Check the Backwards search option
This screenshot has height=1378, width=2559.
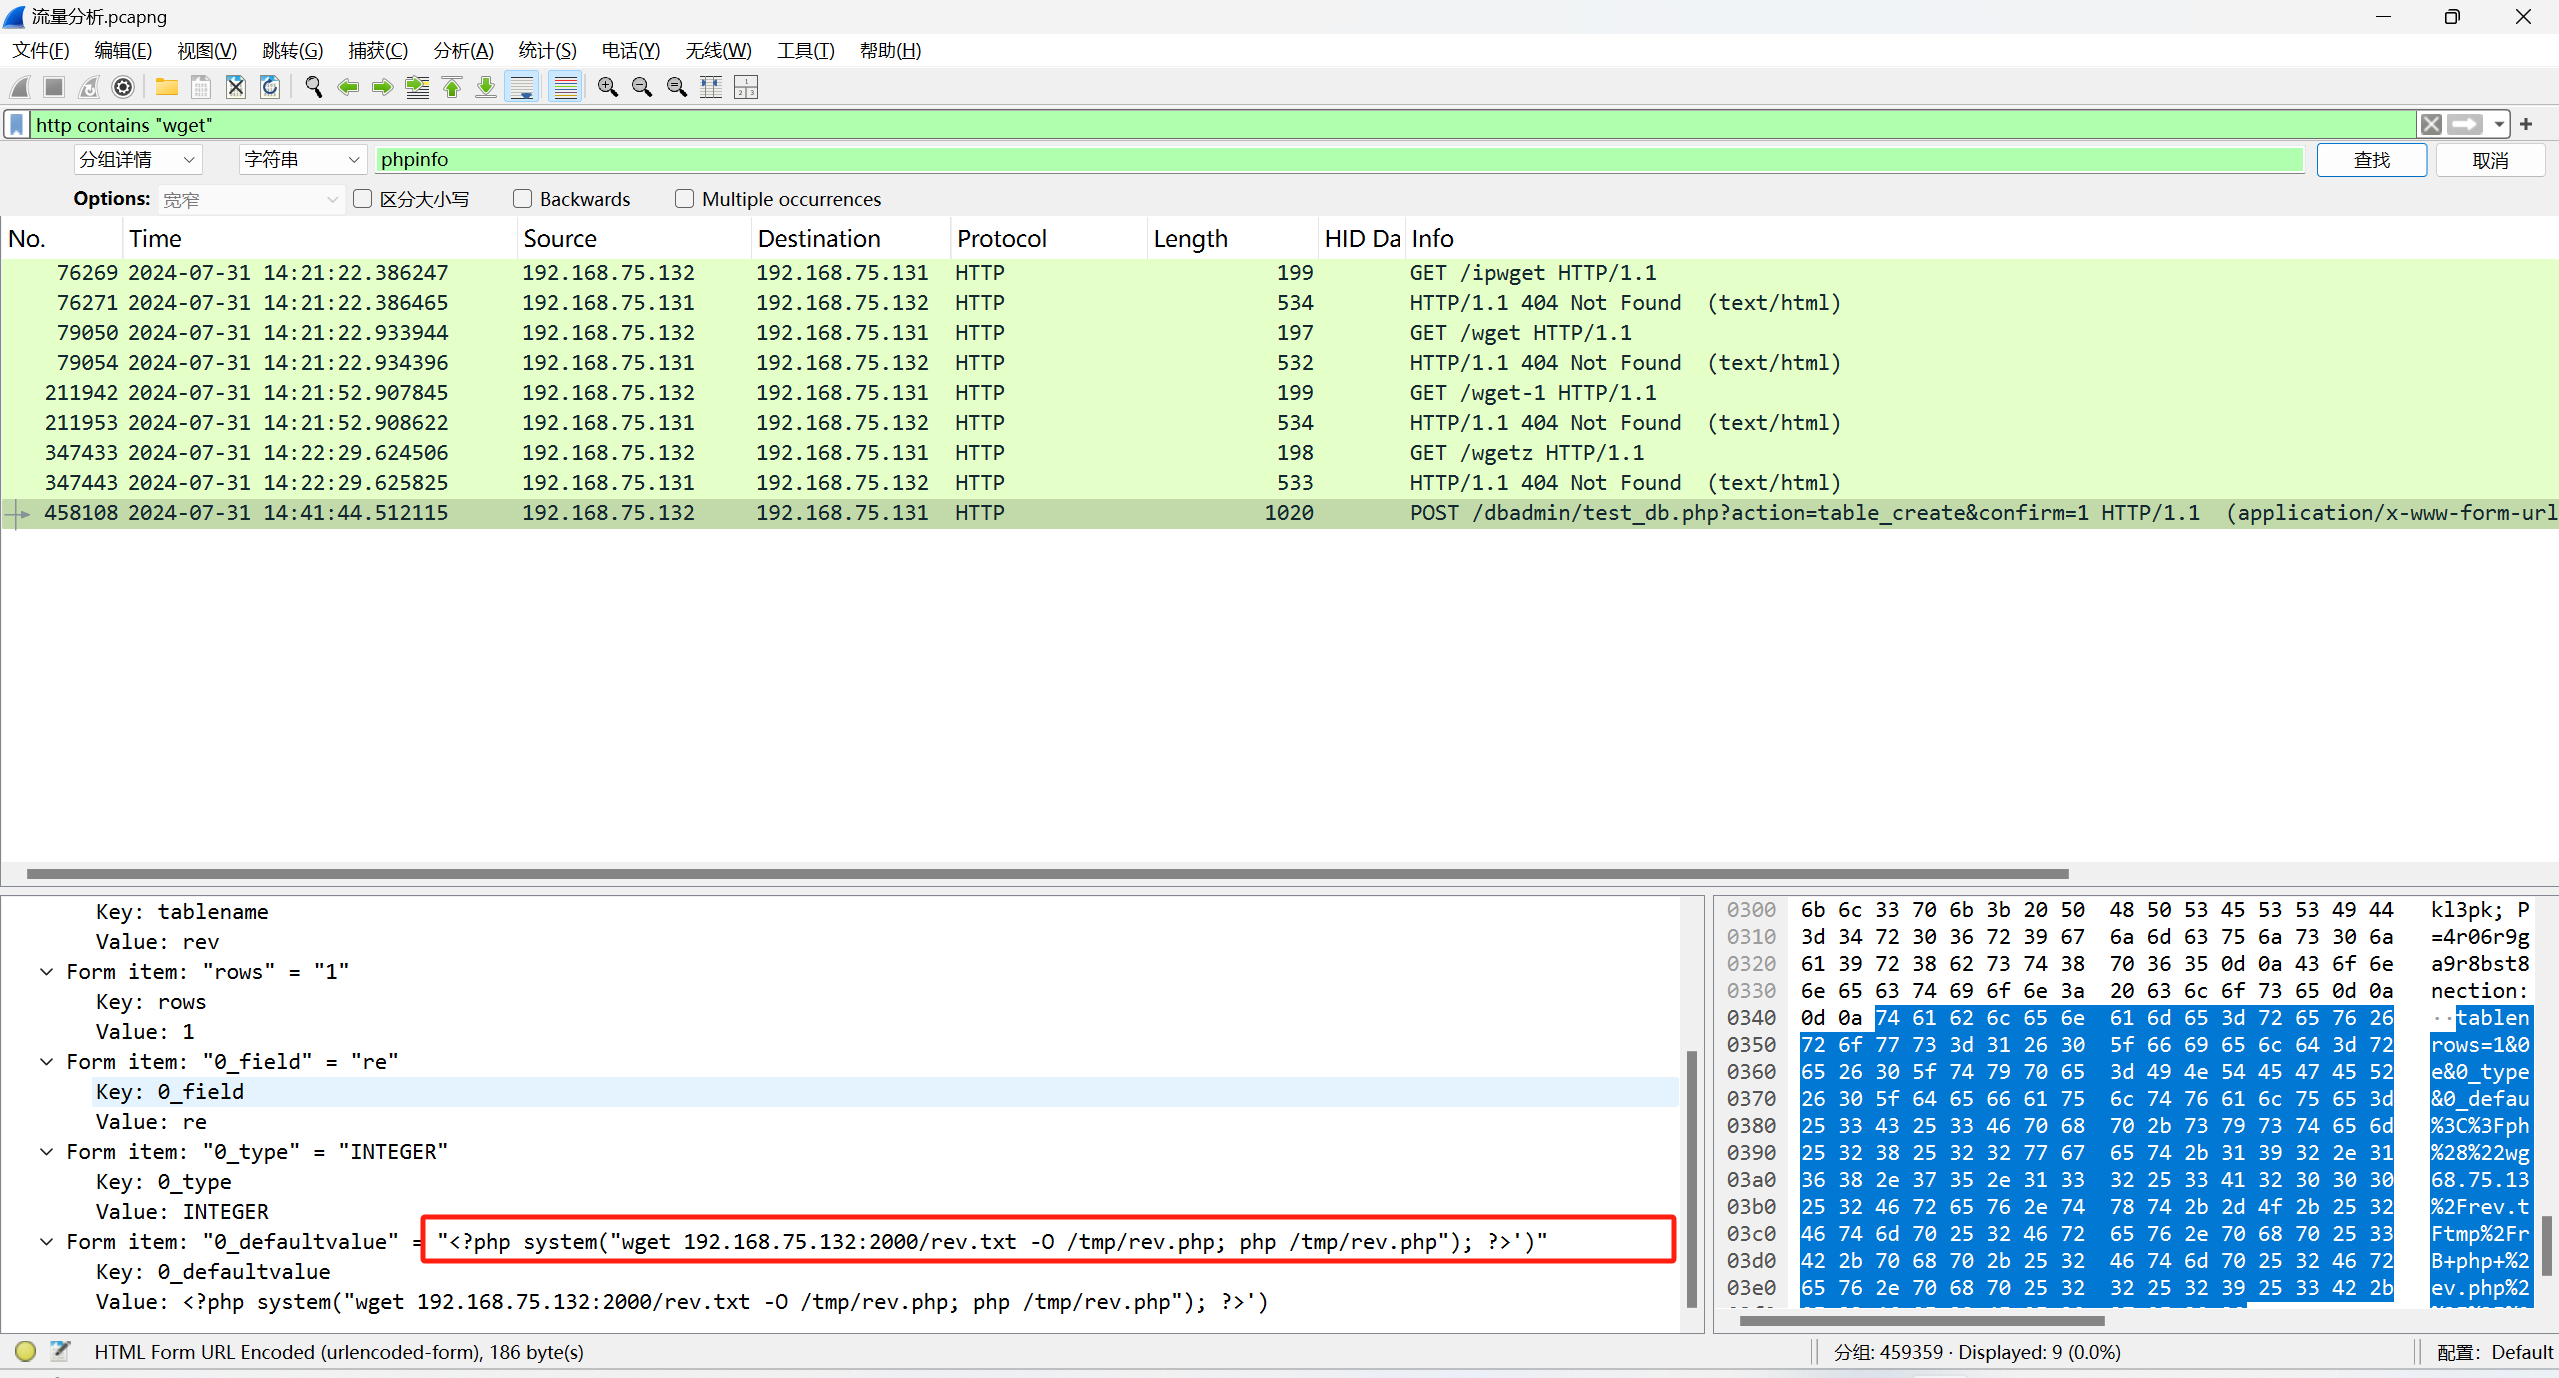pyautogui.click(x=522, y=199)
